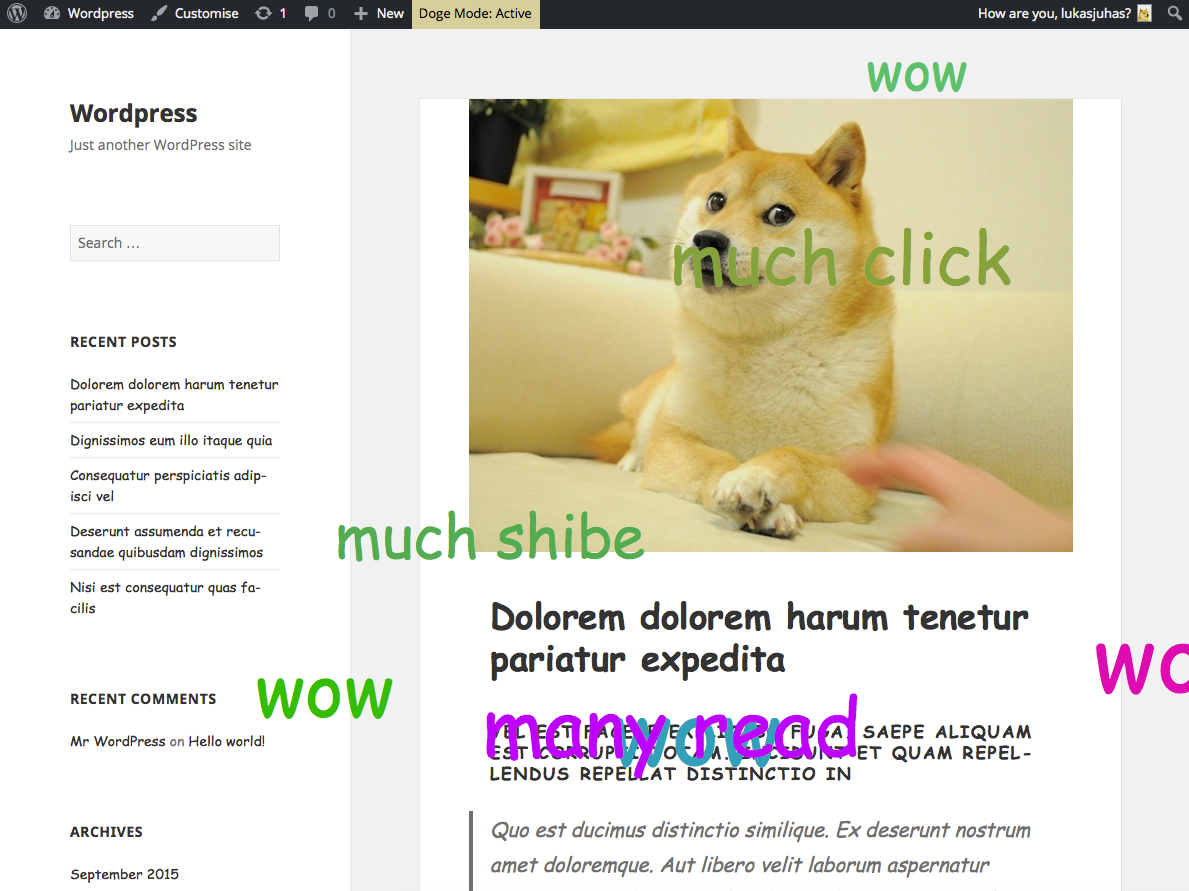This screenshot has height=891, width=1189.
Task: Click the Recent Posts widget heading
Action: pyautogui.click(x=123, y=342)
